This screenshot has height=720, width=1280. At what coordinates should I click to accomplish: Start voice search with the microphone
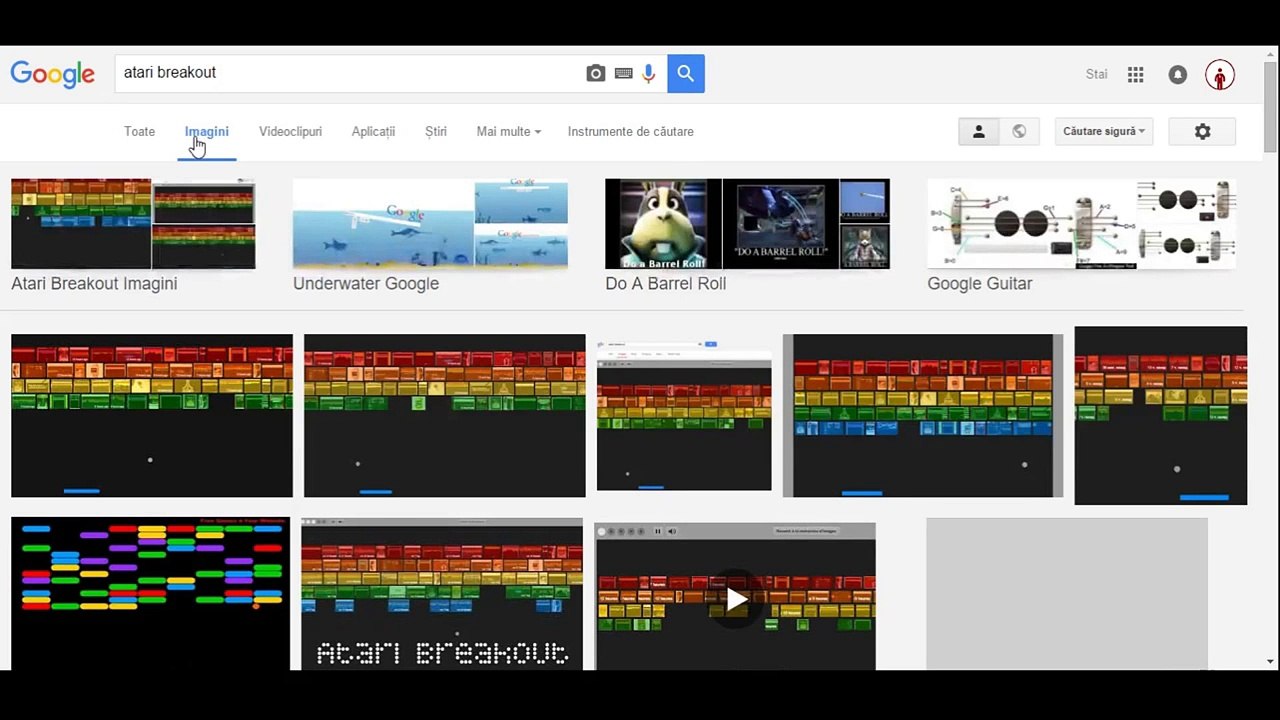(x=649, y=73)
